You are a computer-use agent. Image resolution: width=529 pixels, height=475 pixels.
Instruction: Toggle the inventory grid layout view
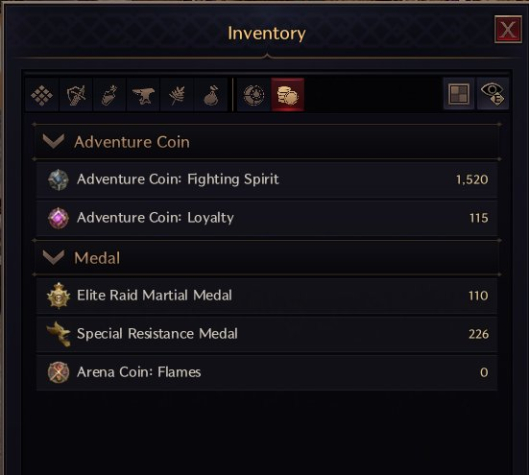tap(459, 93)
